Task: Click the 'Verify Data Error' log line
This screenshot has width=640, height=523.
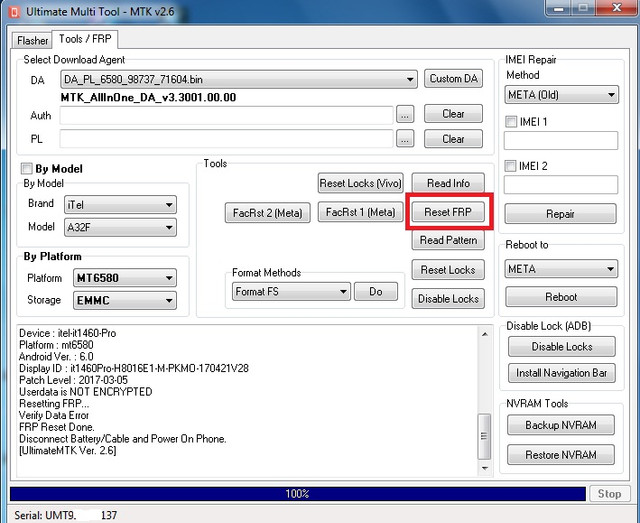Action: 54,415
